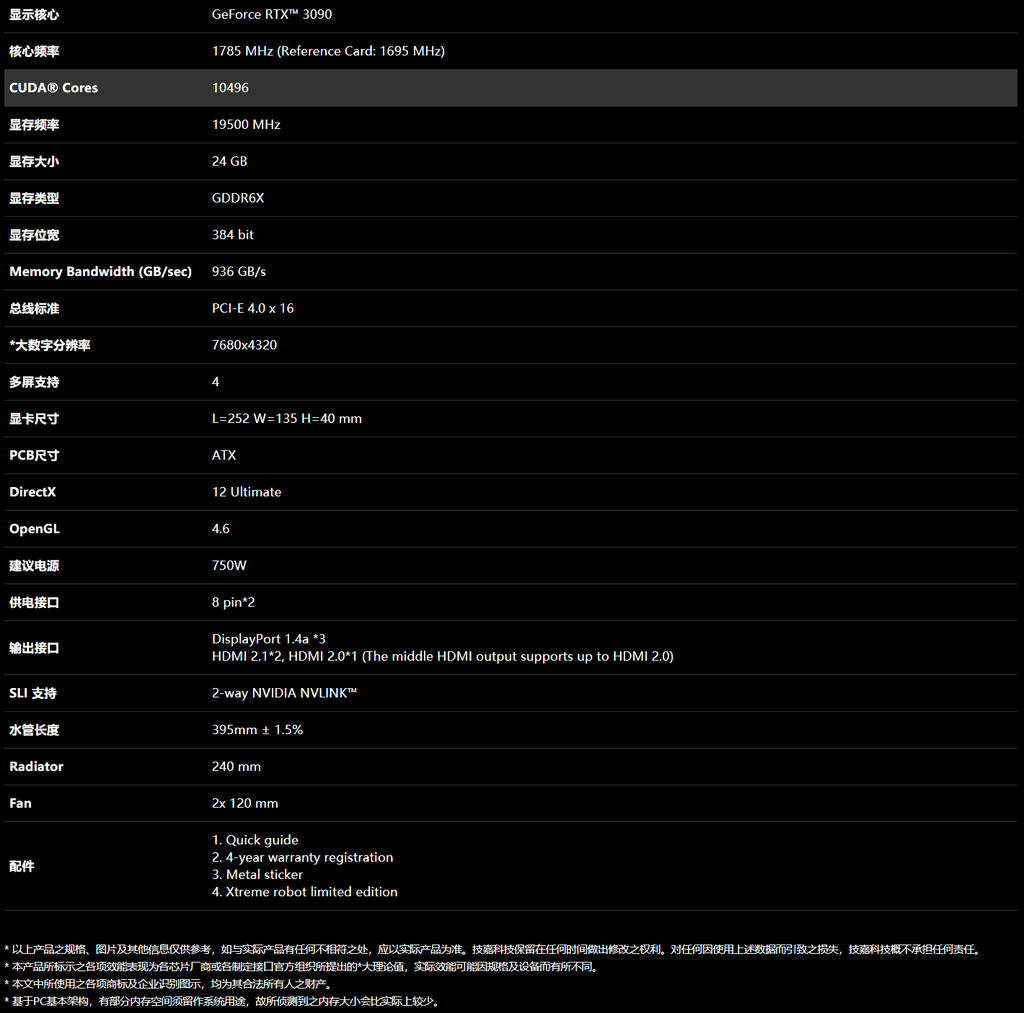The image size is (1024, 1013).
Task: Click the Memory Bandwidth (GB/sec) label
Action: [101, 272]
